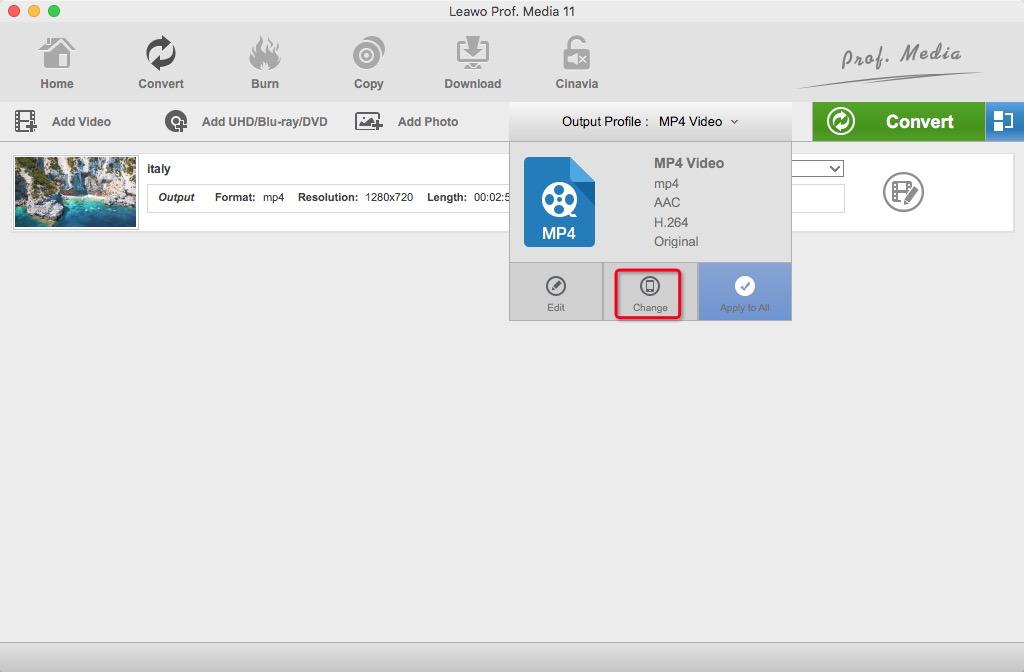
Task: Click the Add Video icon
Action: pos(24,121)
